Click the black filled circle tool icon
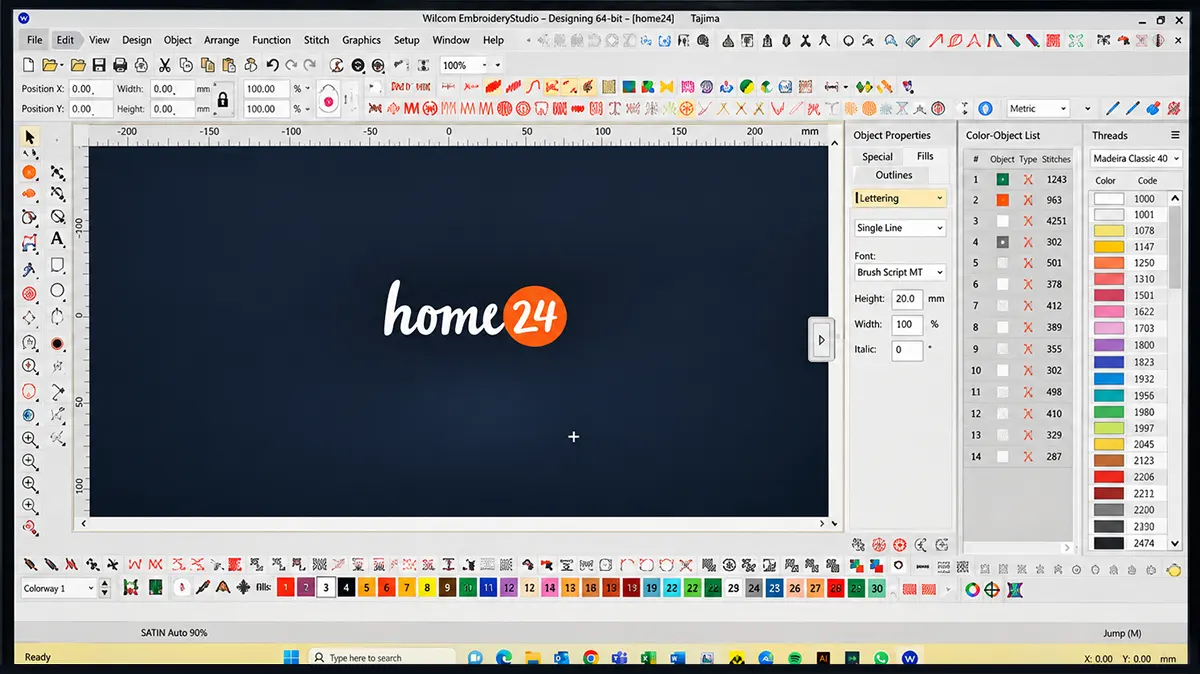Viewport: 1200px width, 674px height. (58, 343)
